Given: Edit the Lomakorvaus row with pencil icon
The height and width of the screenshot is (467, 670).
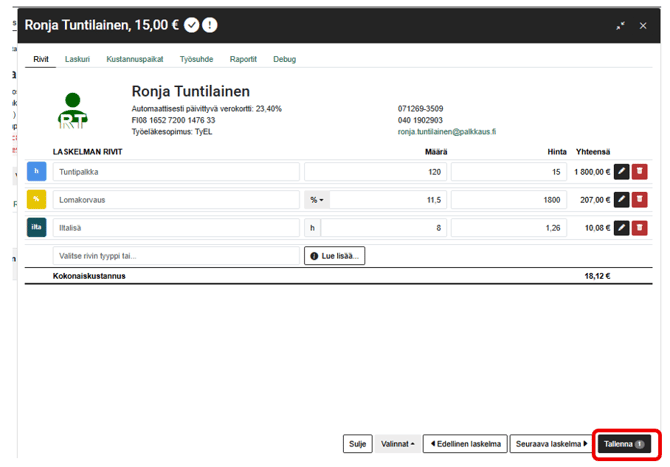Looking at the screenshot, I should 621,200.
